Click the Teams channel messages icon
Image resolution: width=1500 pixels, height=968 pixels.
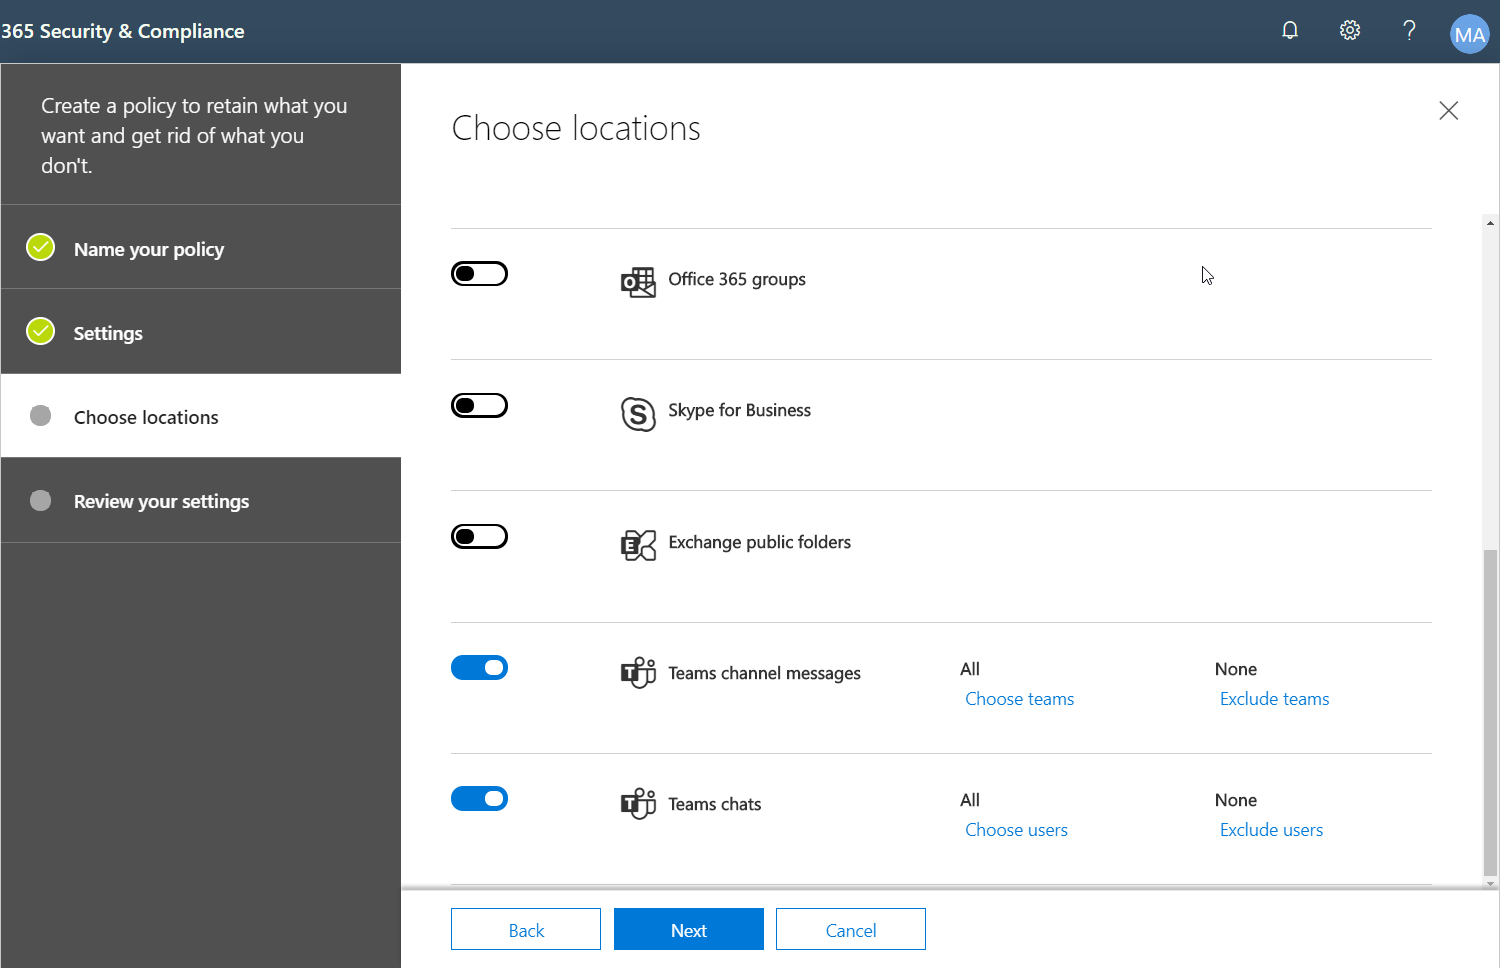(638, 673)
